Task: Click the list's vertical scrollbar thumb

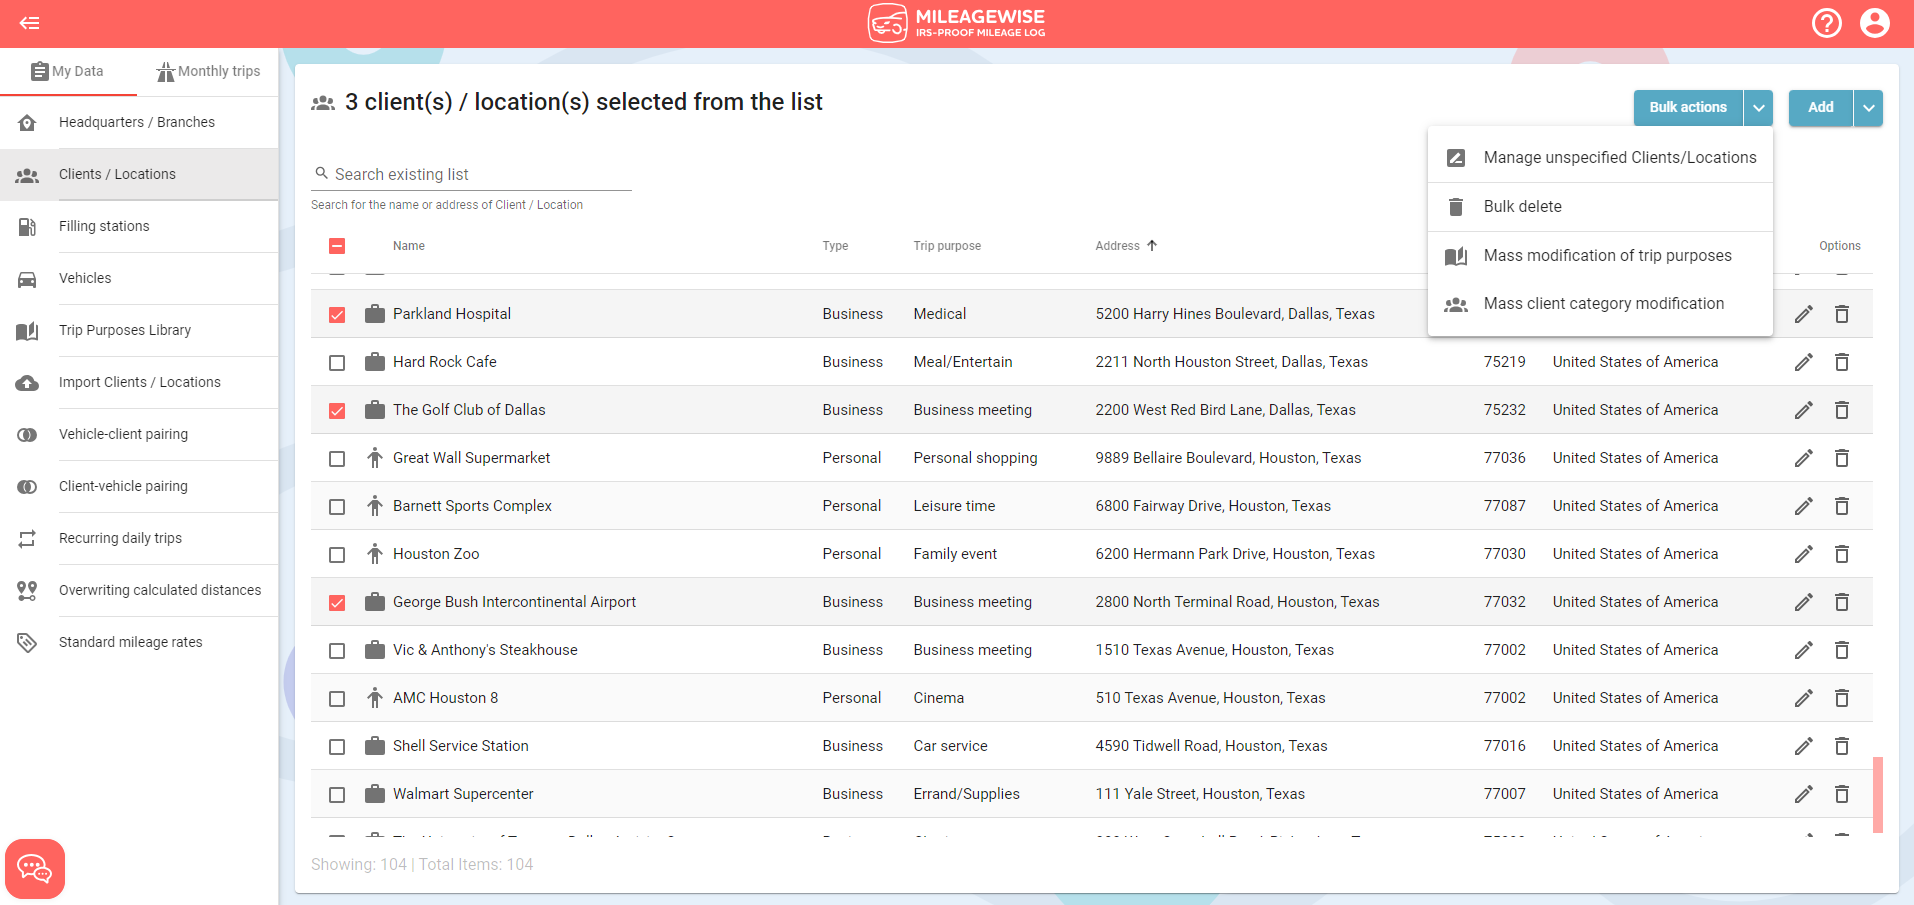Action: click(1877, 794)
